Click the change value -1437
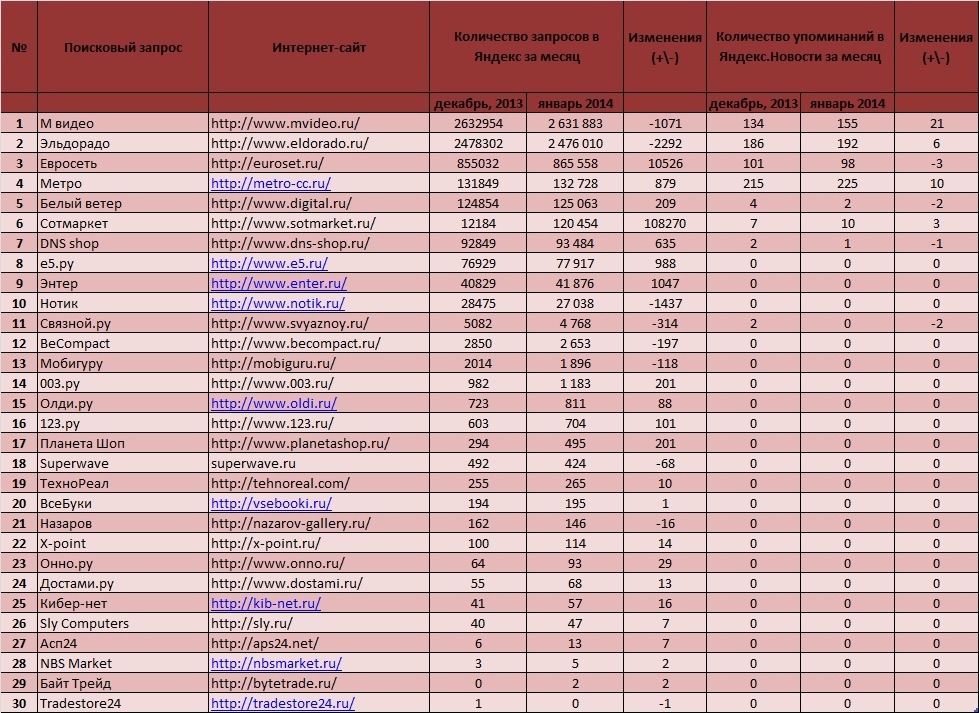Image resolution: width=979 pixels, height=713 pixels. 665,303
